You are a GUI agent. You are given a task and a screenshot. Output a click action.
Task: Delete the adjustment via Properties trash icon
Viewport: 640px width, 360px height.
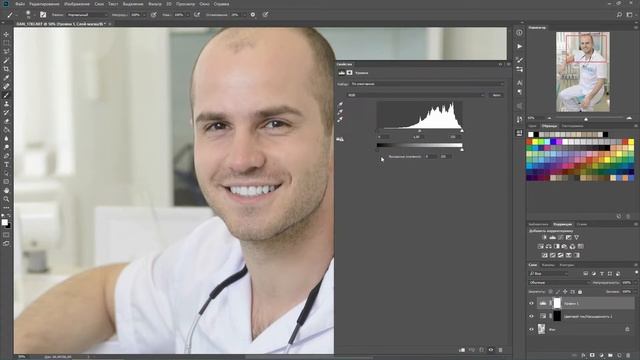click(x=500, y=350)
